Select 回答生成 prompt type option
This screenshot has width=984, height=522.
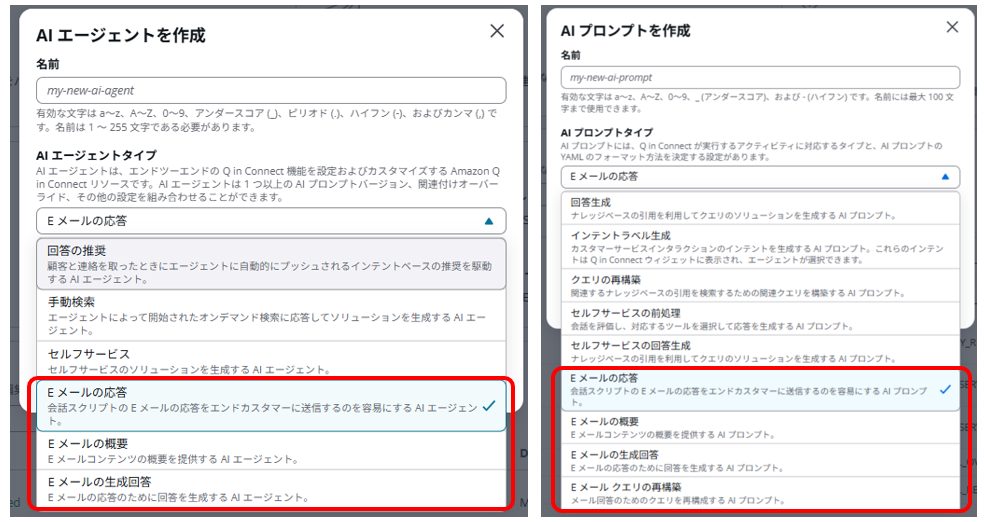coord(760,207)
